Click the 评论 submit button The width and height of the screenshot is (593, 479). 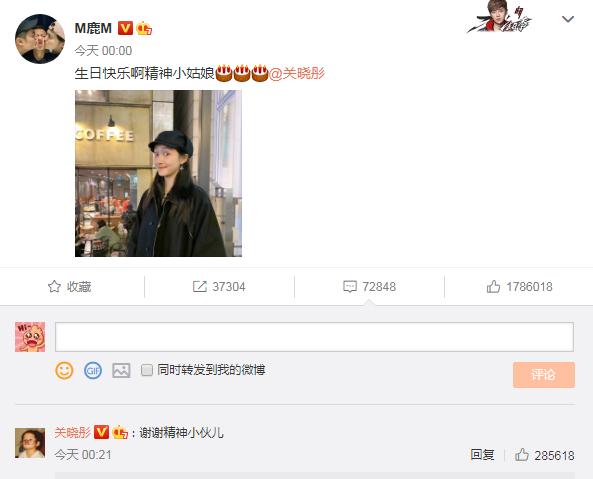[x=544, y=375]
